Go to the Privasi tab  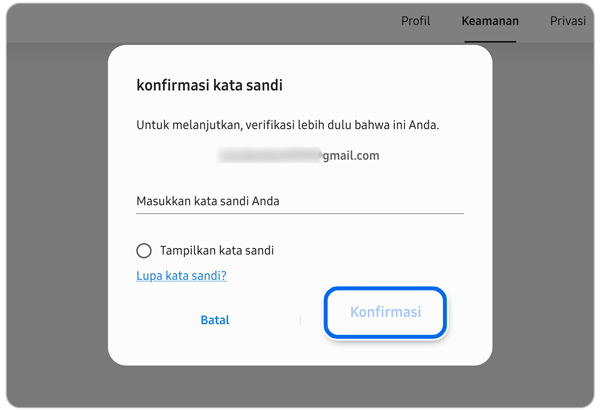tap(567, 20)
